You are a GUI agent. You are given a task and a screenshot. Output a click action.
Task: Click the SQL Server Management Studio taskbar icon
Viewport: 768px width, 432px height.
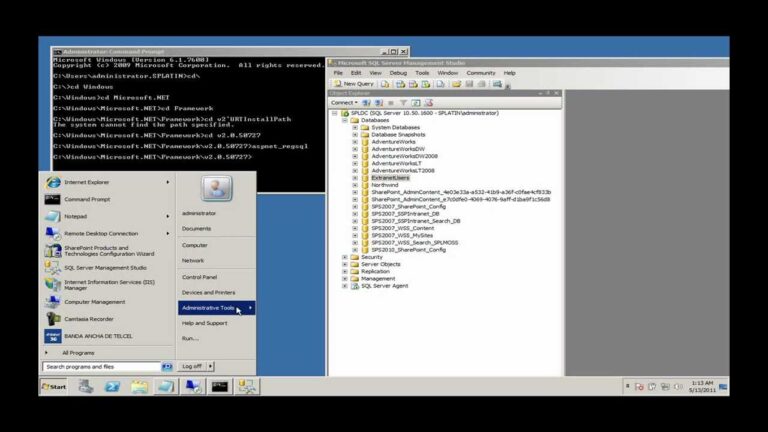(247, 386)
